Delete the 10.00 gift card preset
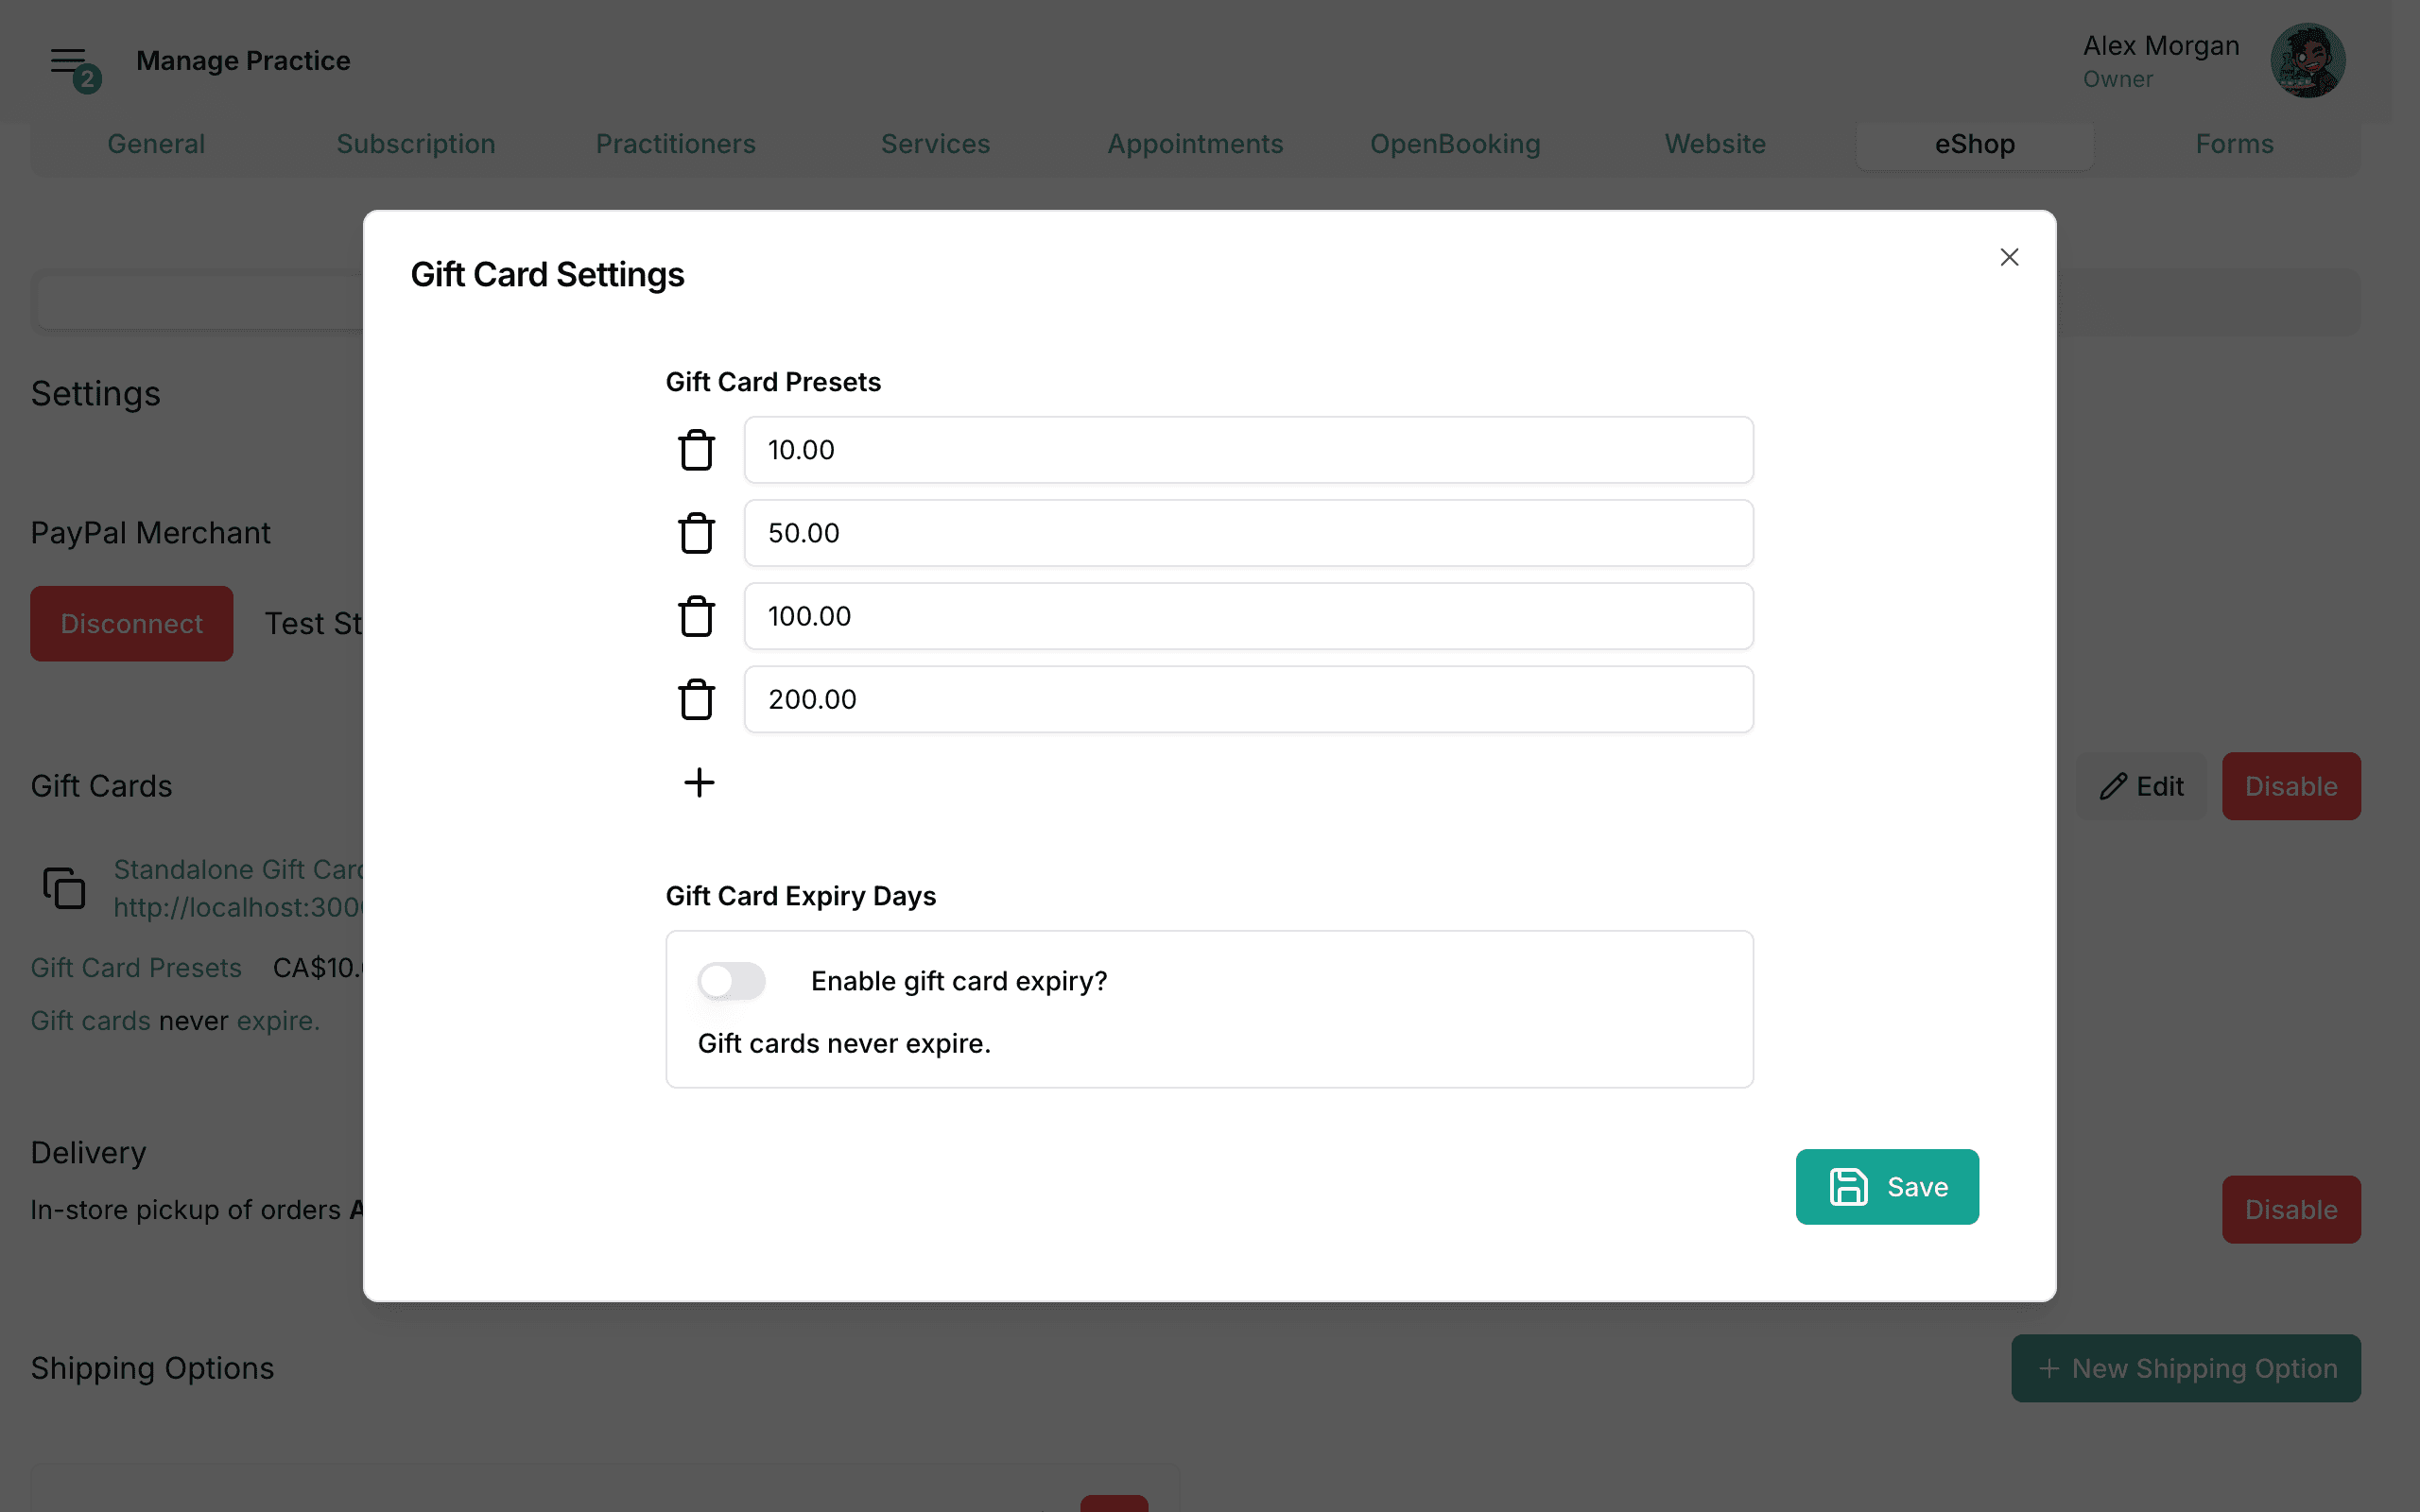 pyautogui.click(x=696, y=450)
